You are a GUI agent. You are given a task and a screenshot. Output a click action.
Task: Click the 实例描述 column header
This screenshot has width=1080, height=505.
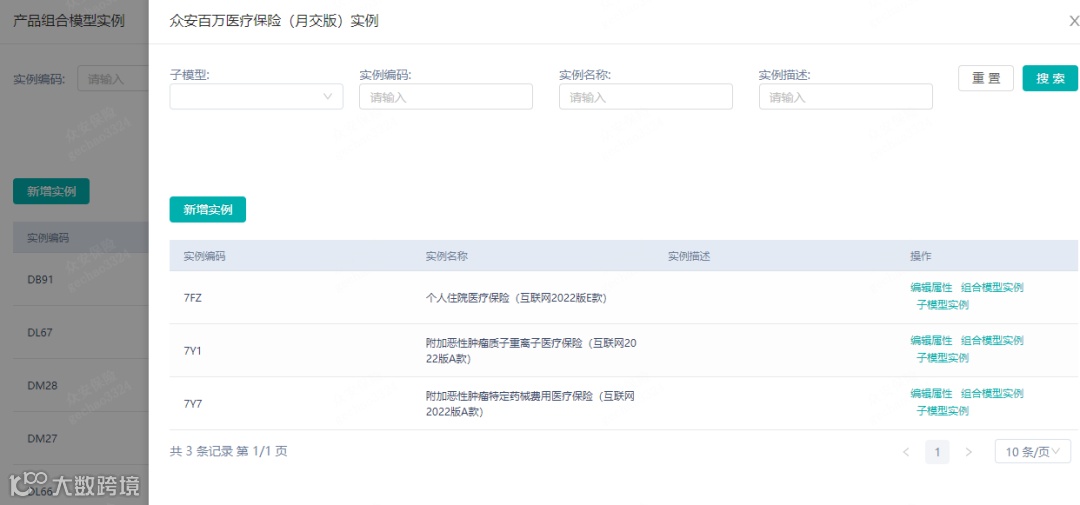[689, 256]
